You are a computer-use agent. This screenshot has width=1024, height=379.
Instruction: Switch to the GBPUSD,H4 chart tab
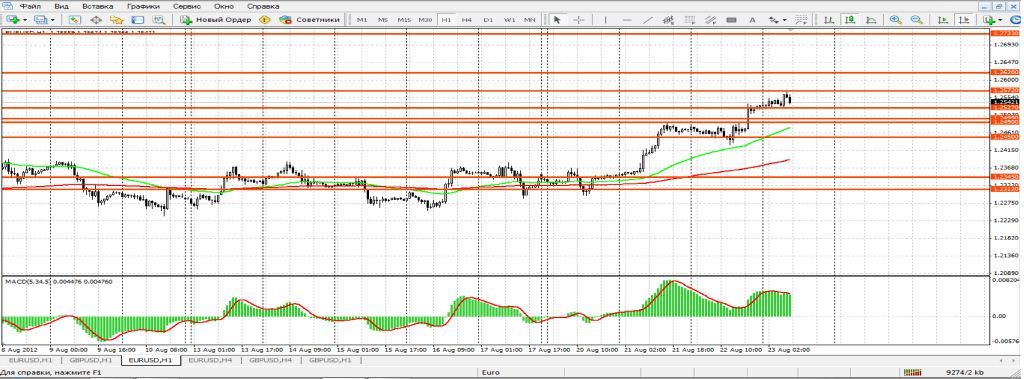tap(271, 359)
